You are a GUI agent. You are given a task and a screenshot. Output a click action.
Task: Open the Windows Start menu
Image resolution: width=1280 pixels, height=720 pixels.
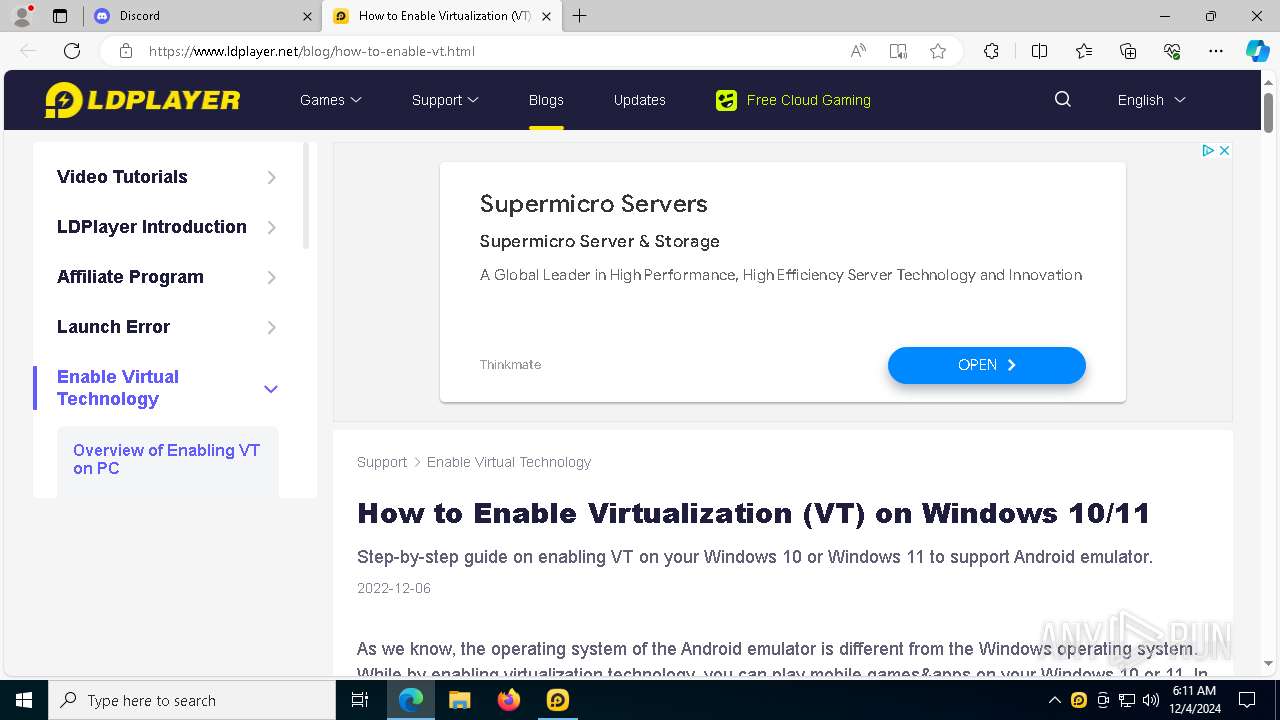tap(24, 700)
